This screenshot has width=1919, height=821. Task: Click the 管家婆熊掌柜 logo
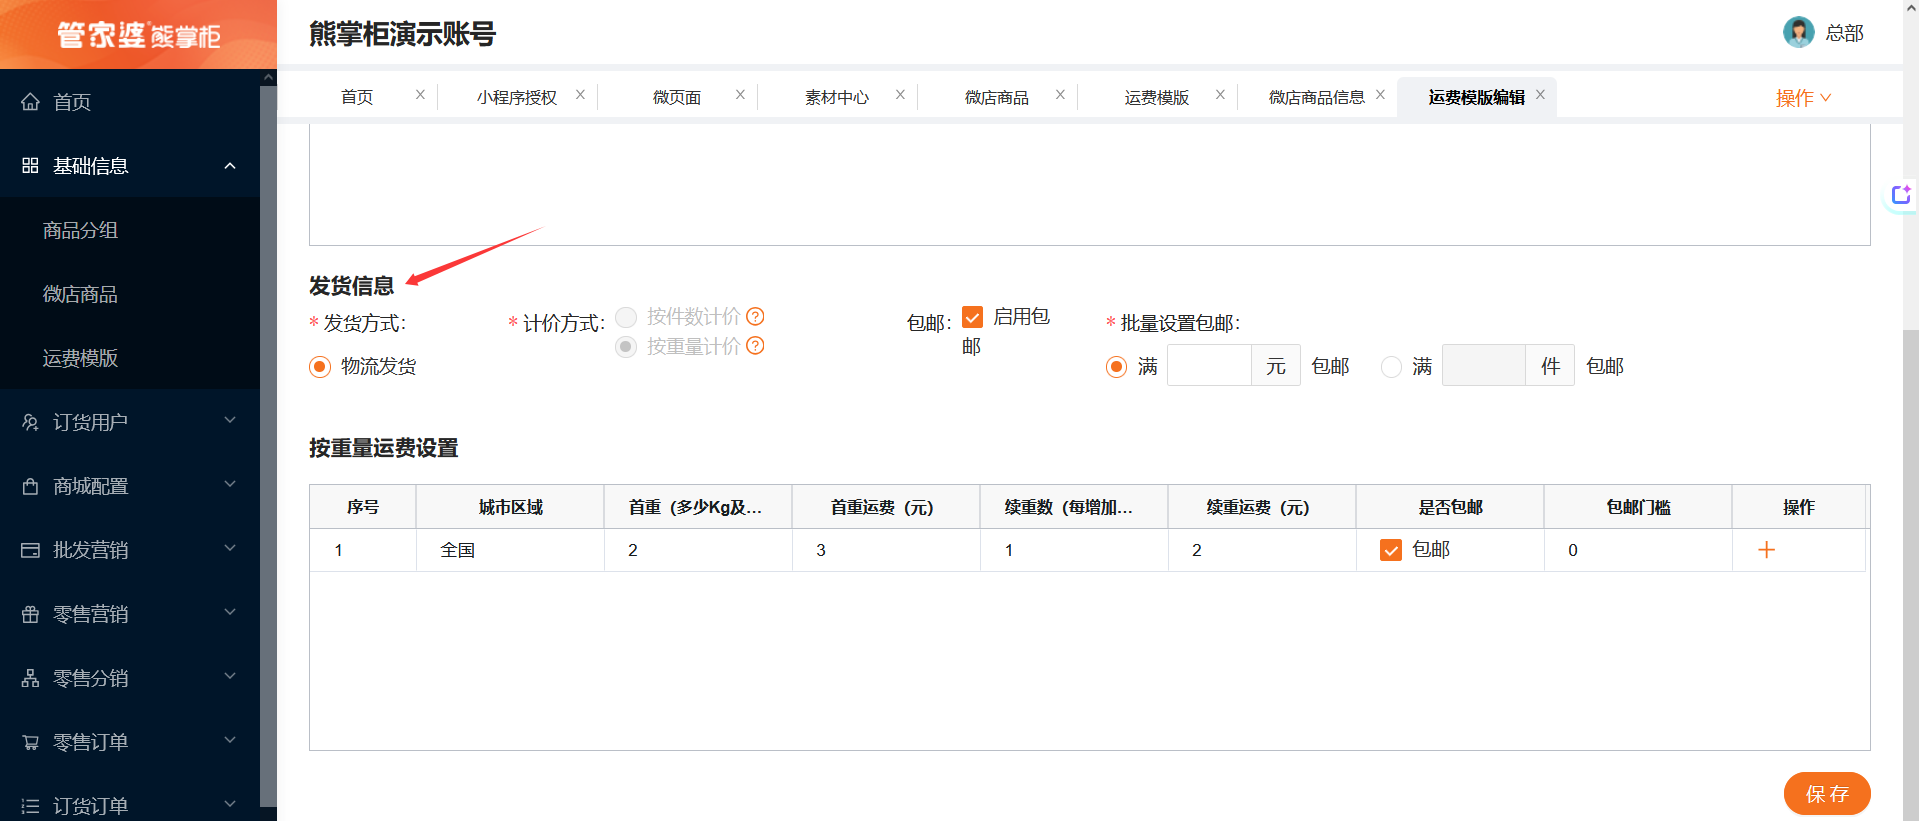click(x=138, y=35)
